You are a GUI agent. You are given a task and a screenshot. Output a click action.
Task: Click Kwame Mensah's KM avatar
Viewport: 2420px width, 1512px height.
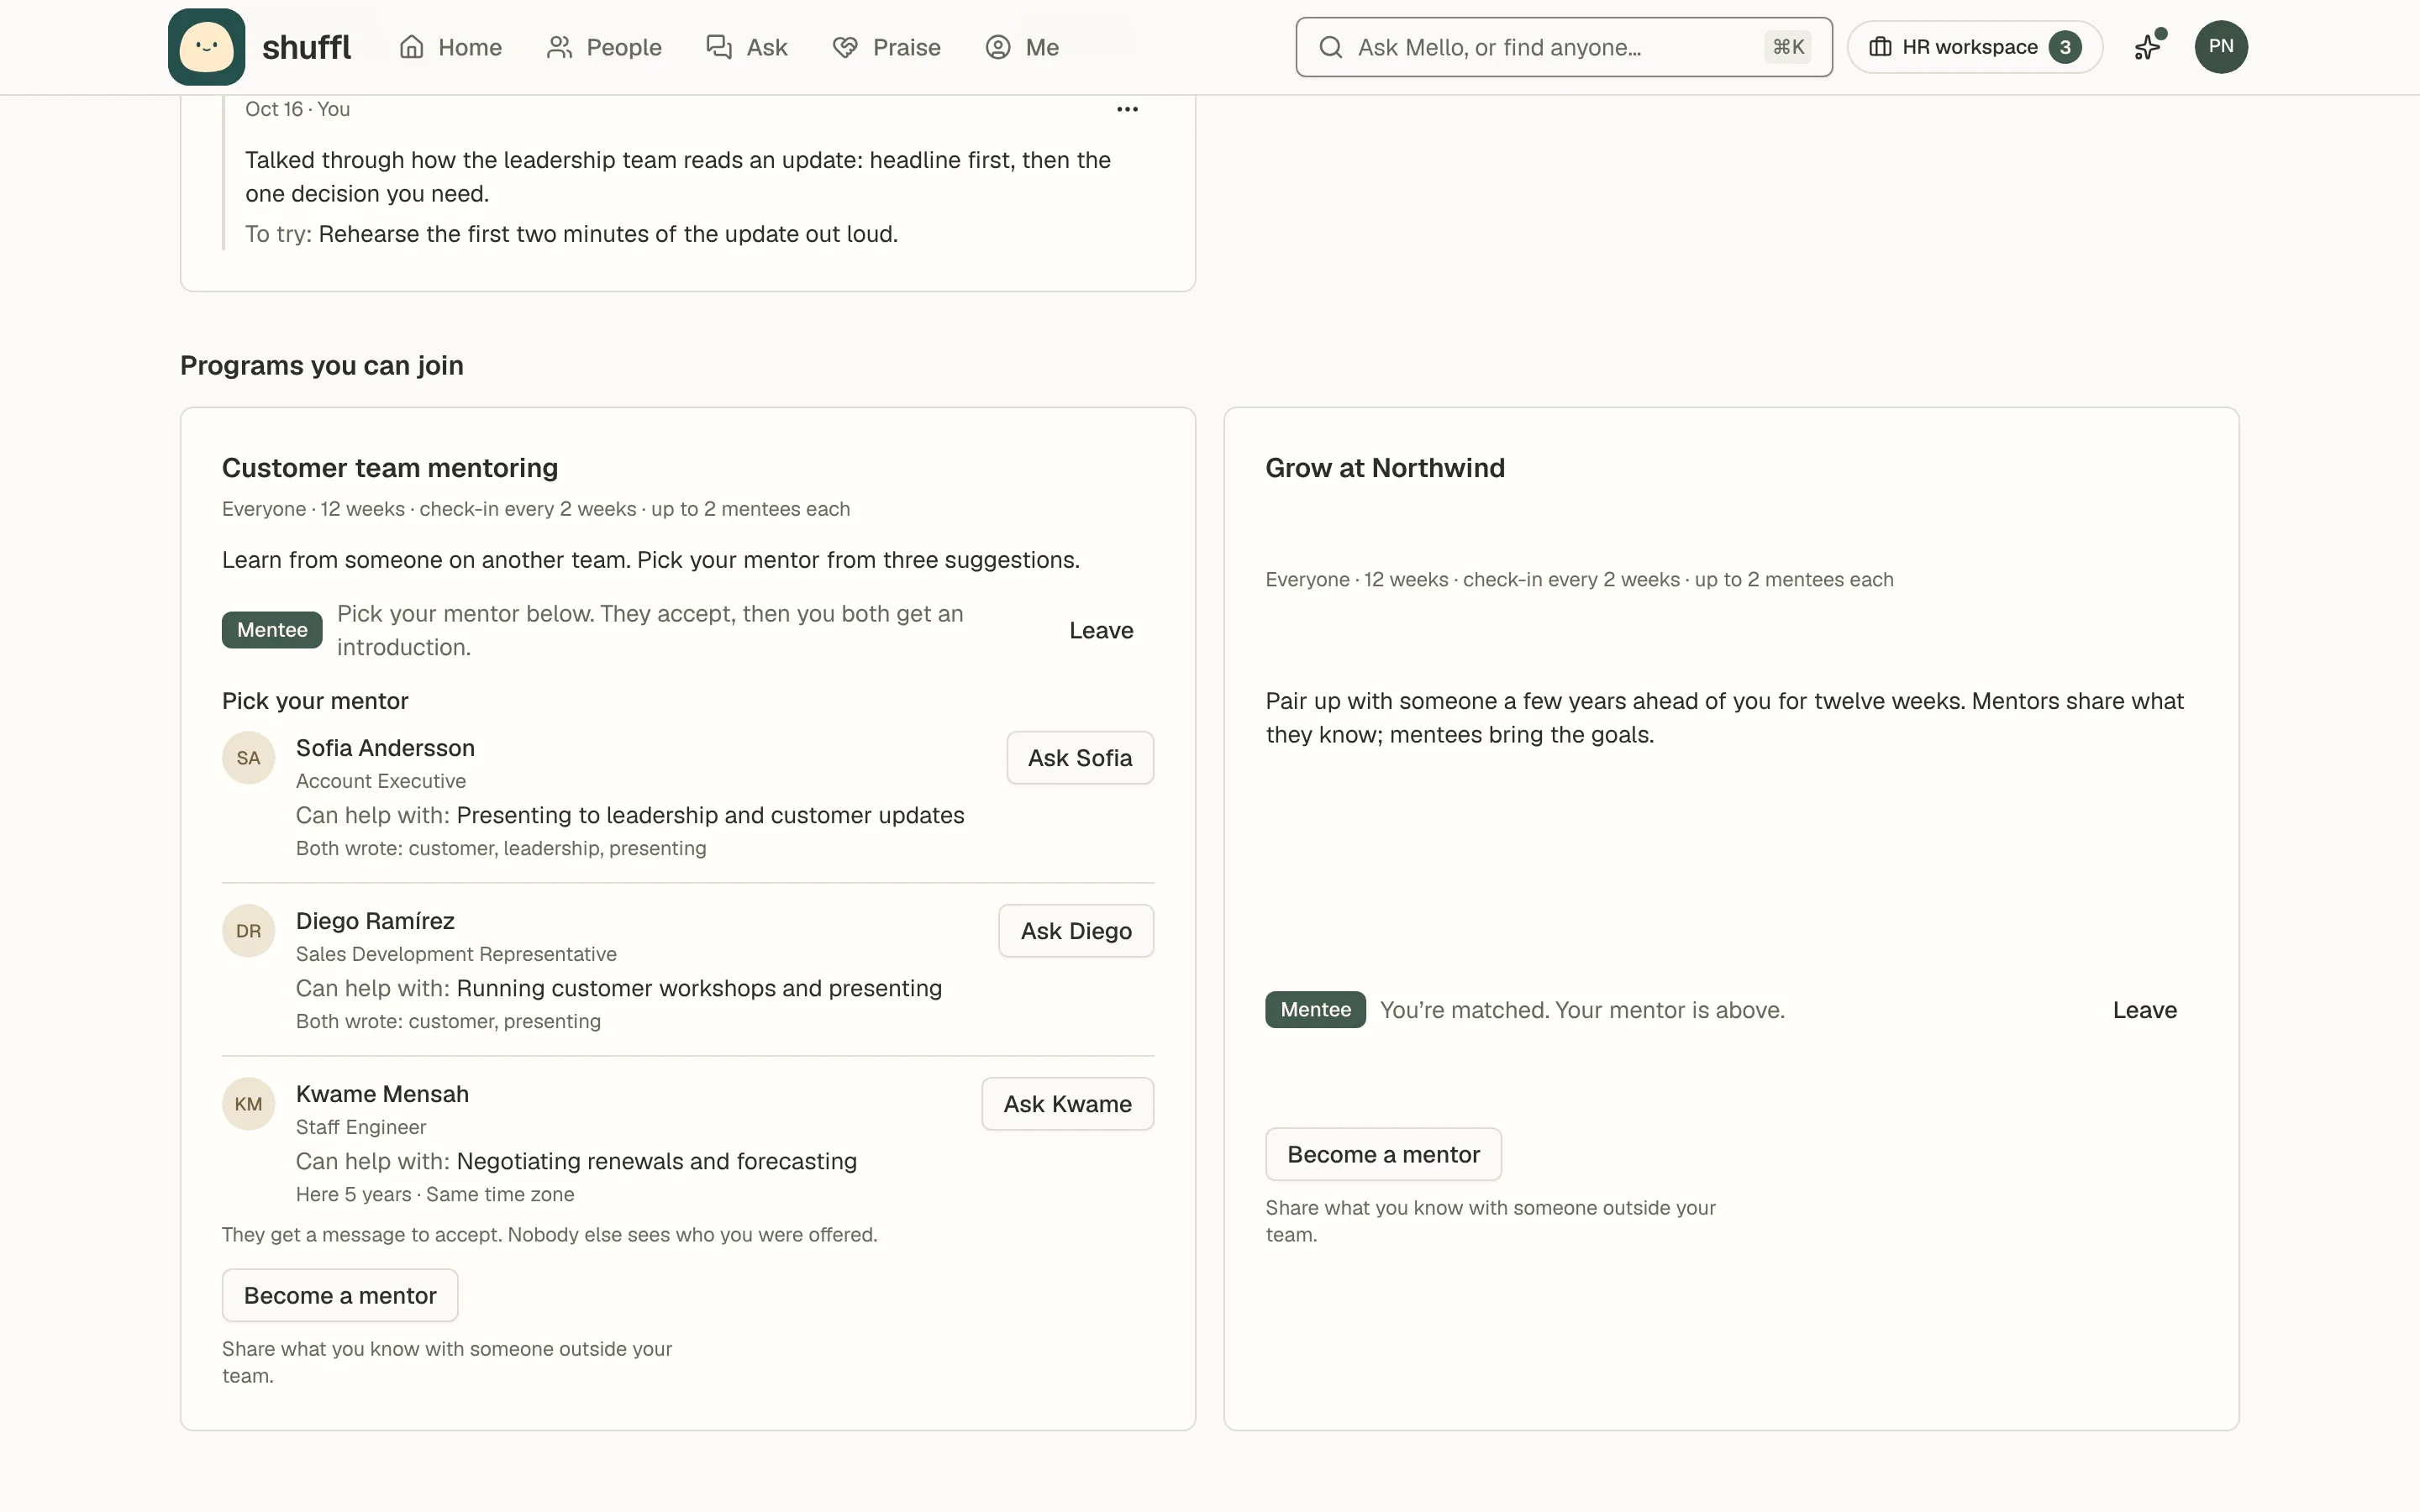248,1104
